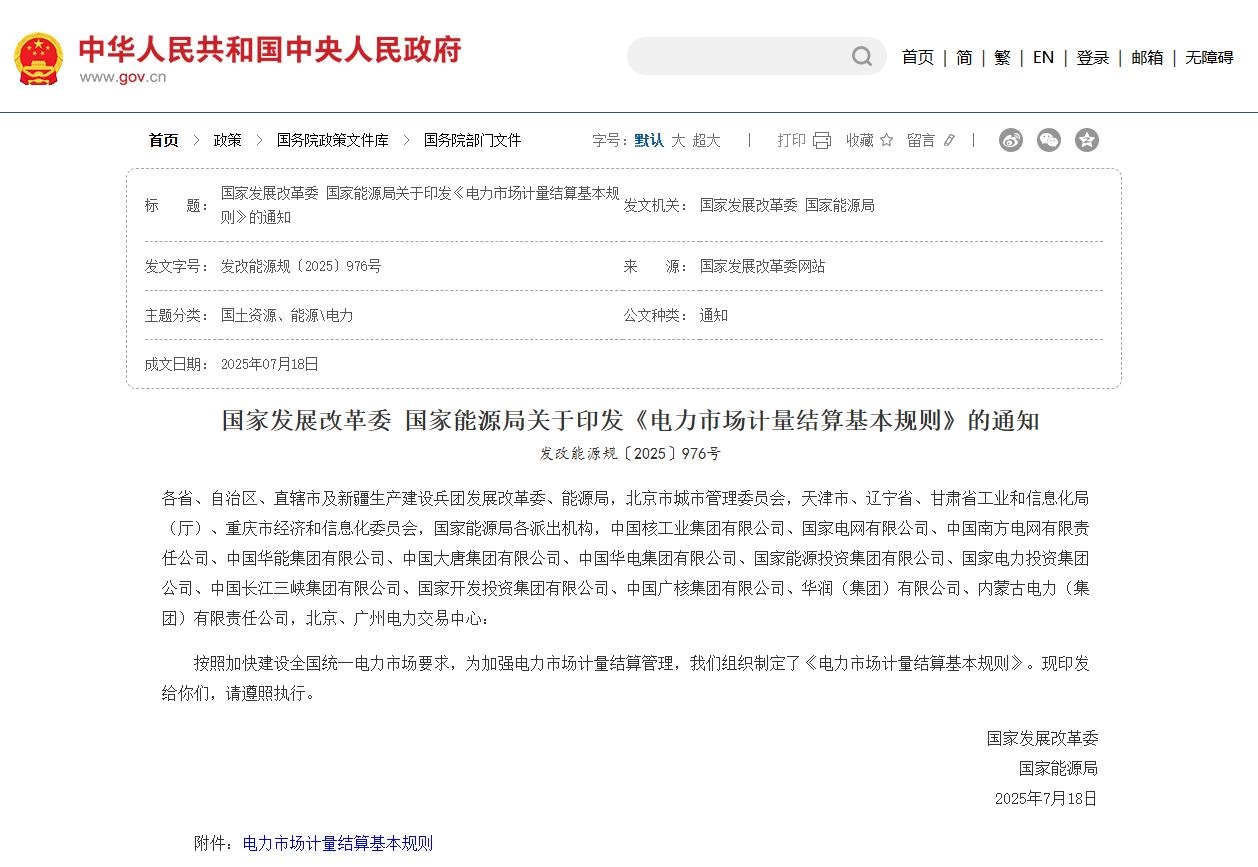Click the 收藏 favorite text
Image resolution: width=1258 pixels, height=867 pixels.
pos(860,140)
